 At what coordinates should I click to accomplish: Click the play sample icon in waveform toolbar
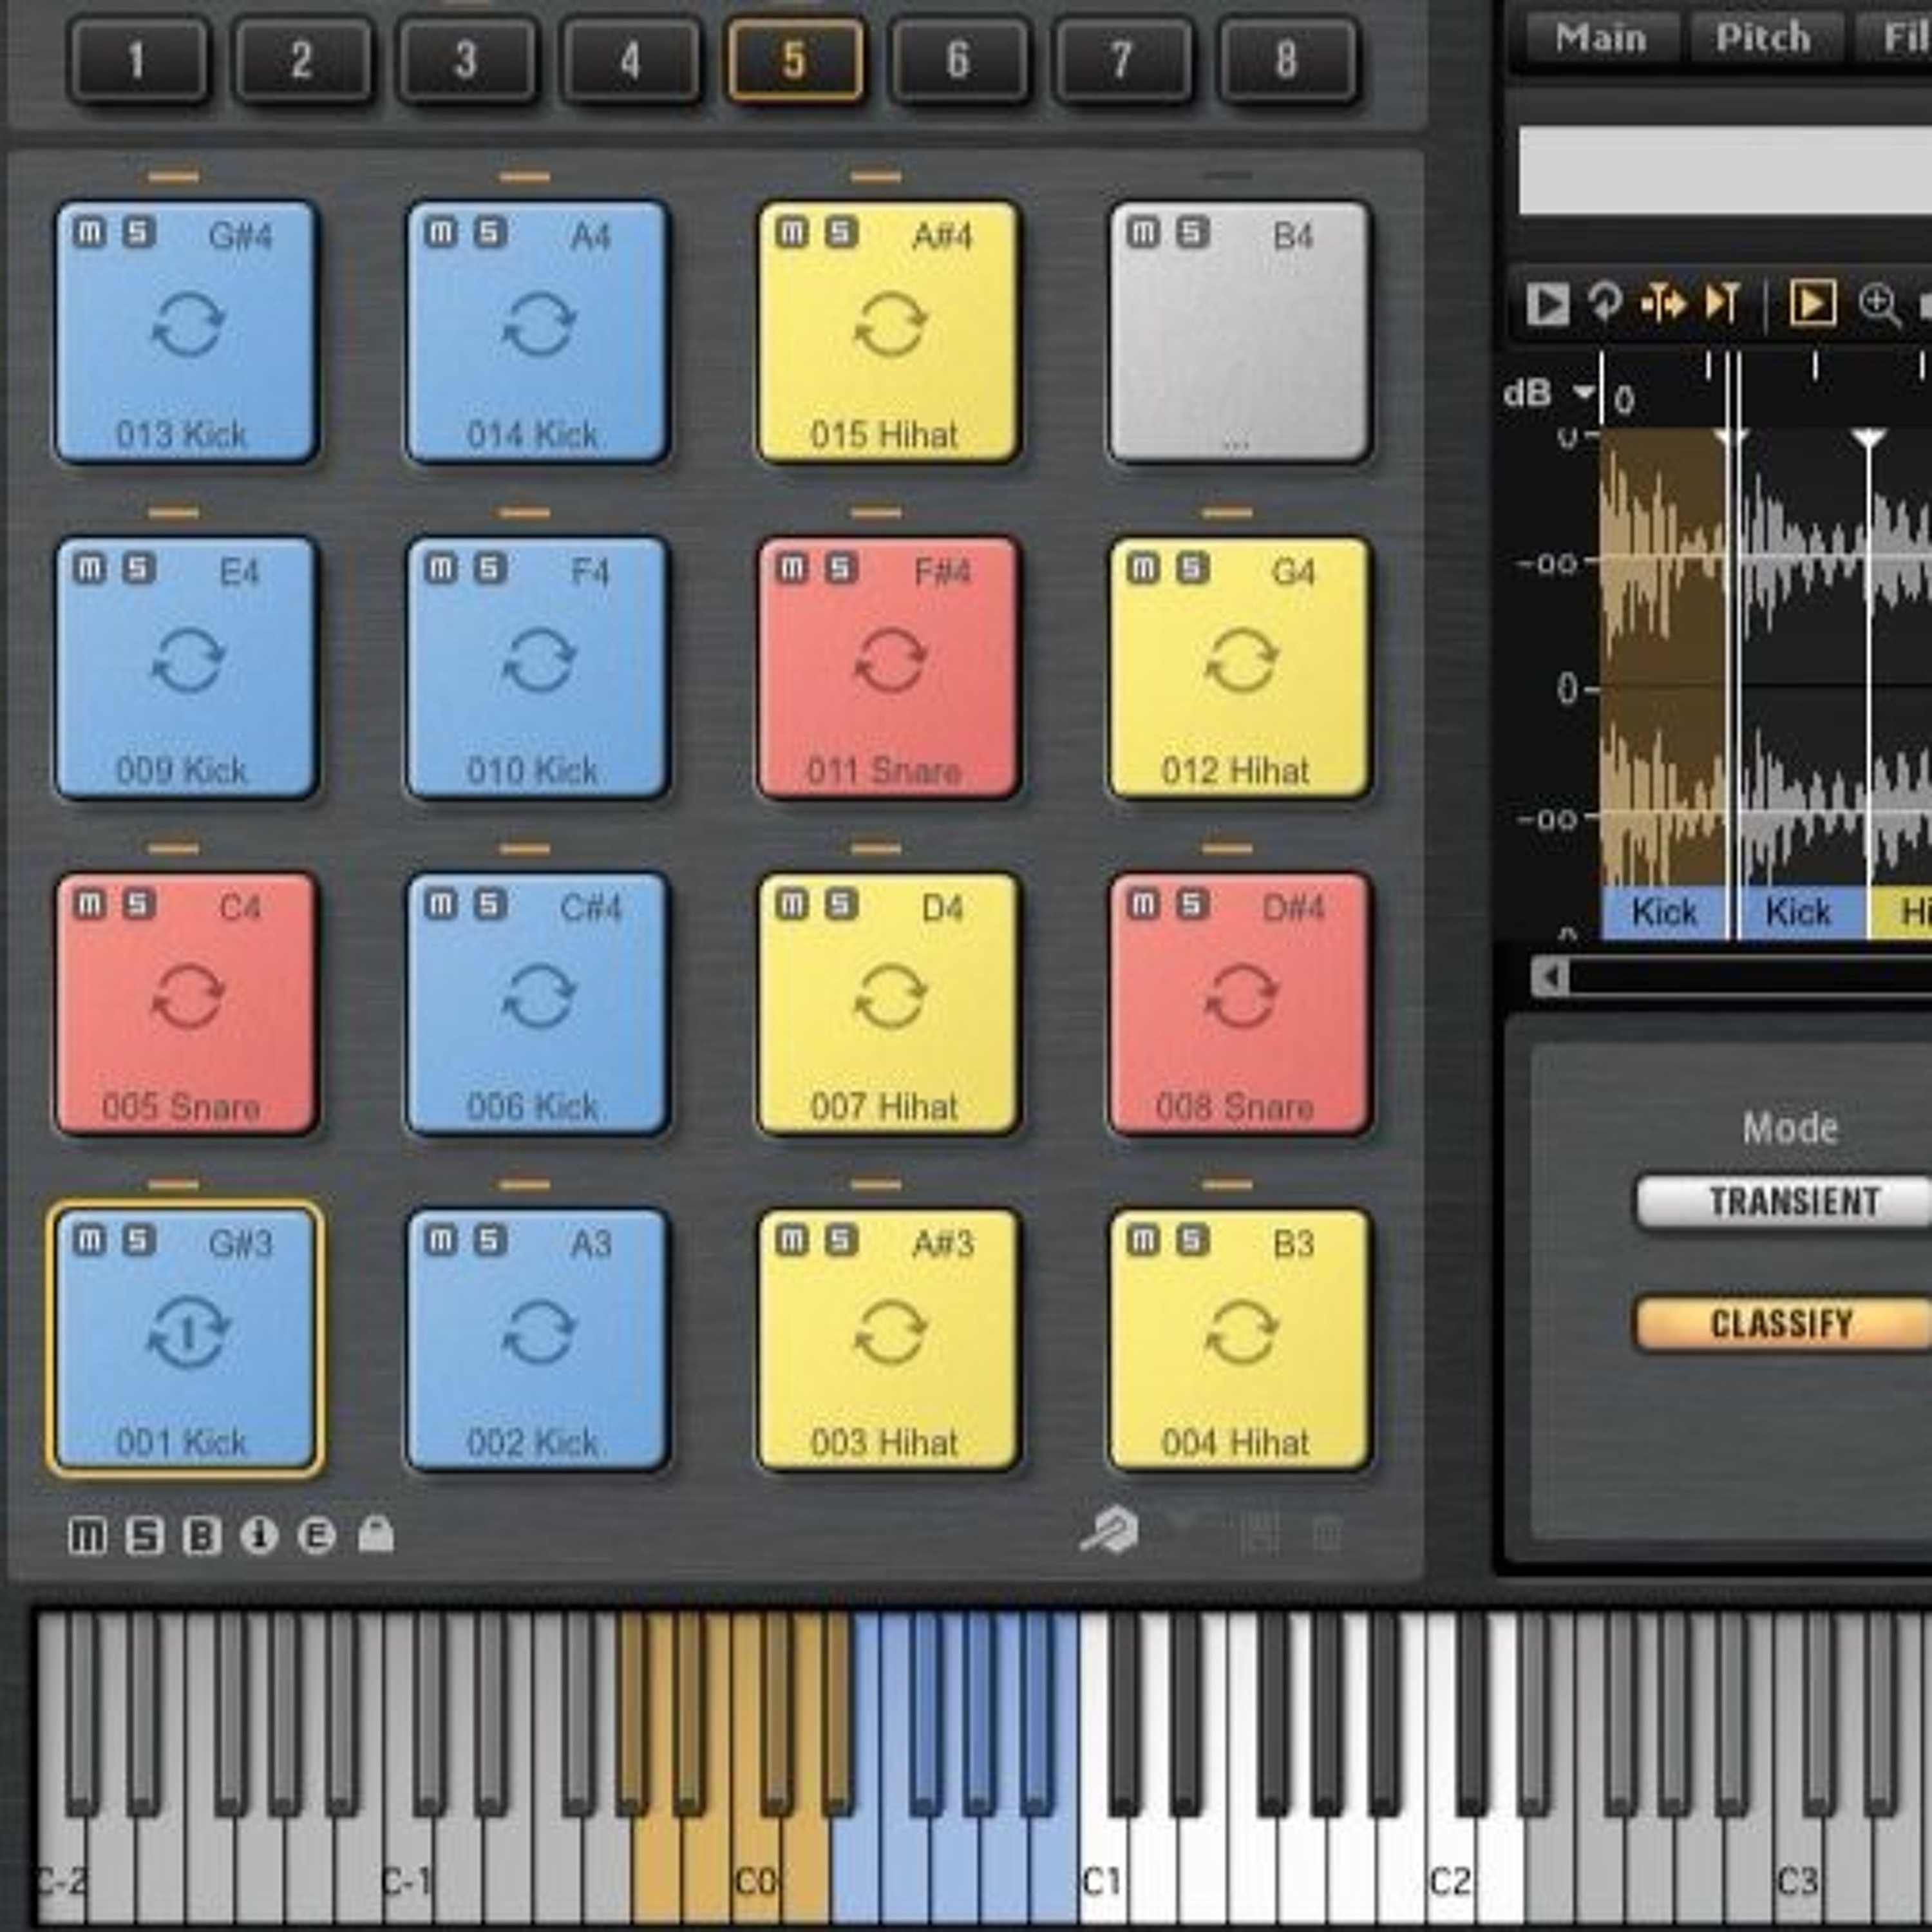point(1547,303)
